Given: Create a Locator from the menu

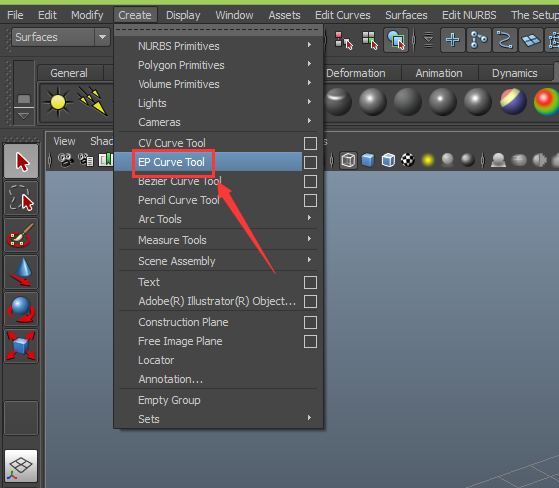Looking at the screenshot, I should click(218, 360).
